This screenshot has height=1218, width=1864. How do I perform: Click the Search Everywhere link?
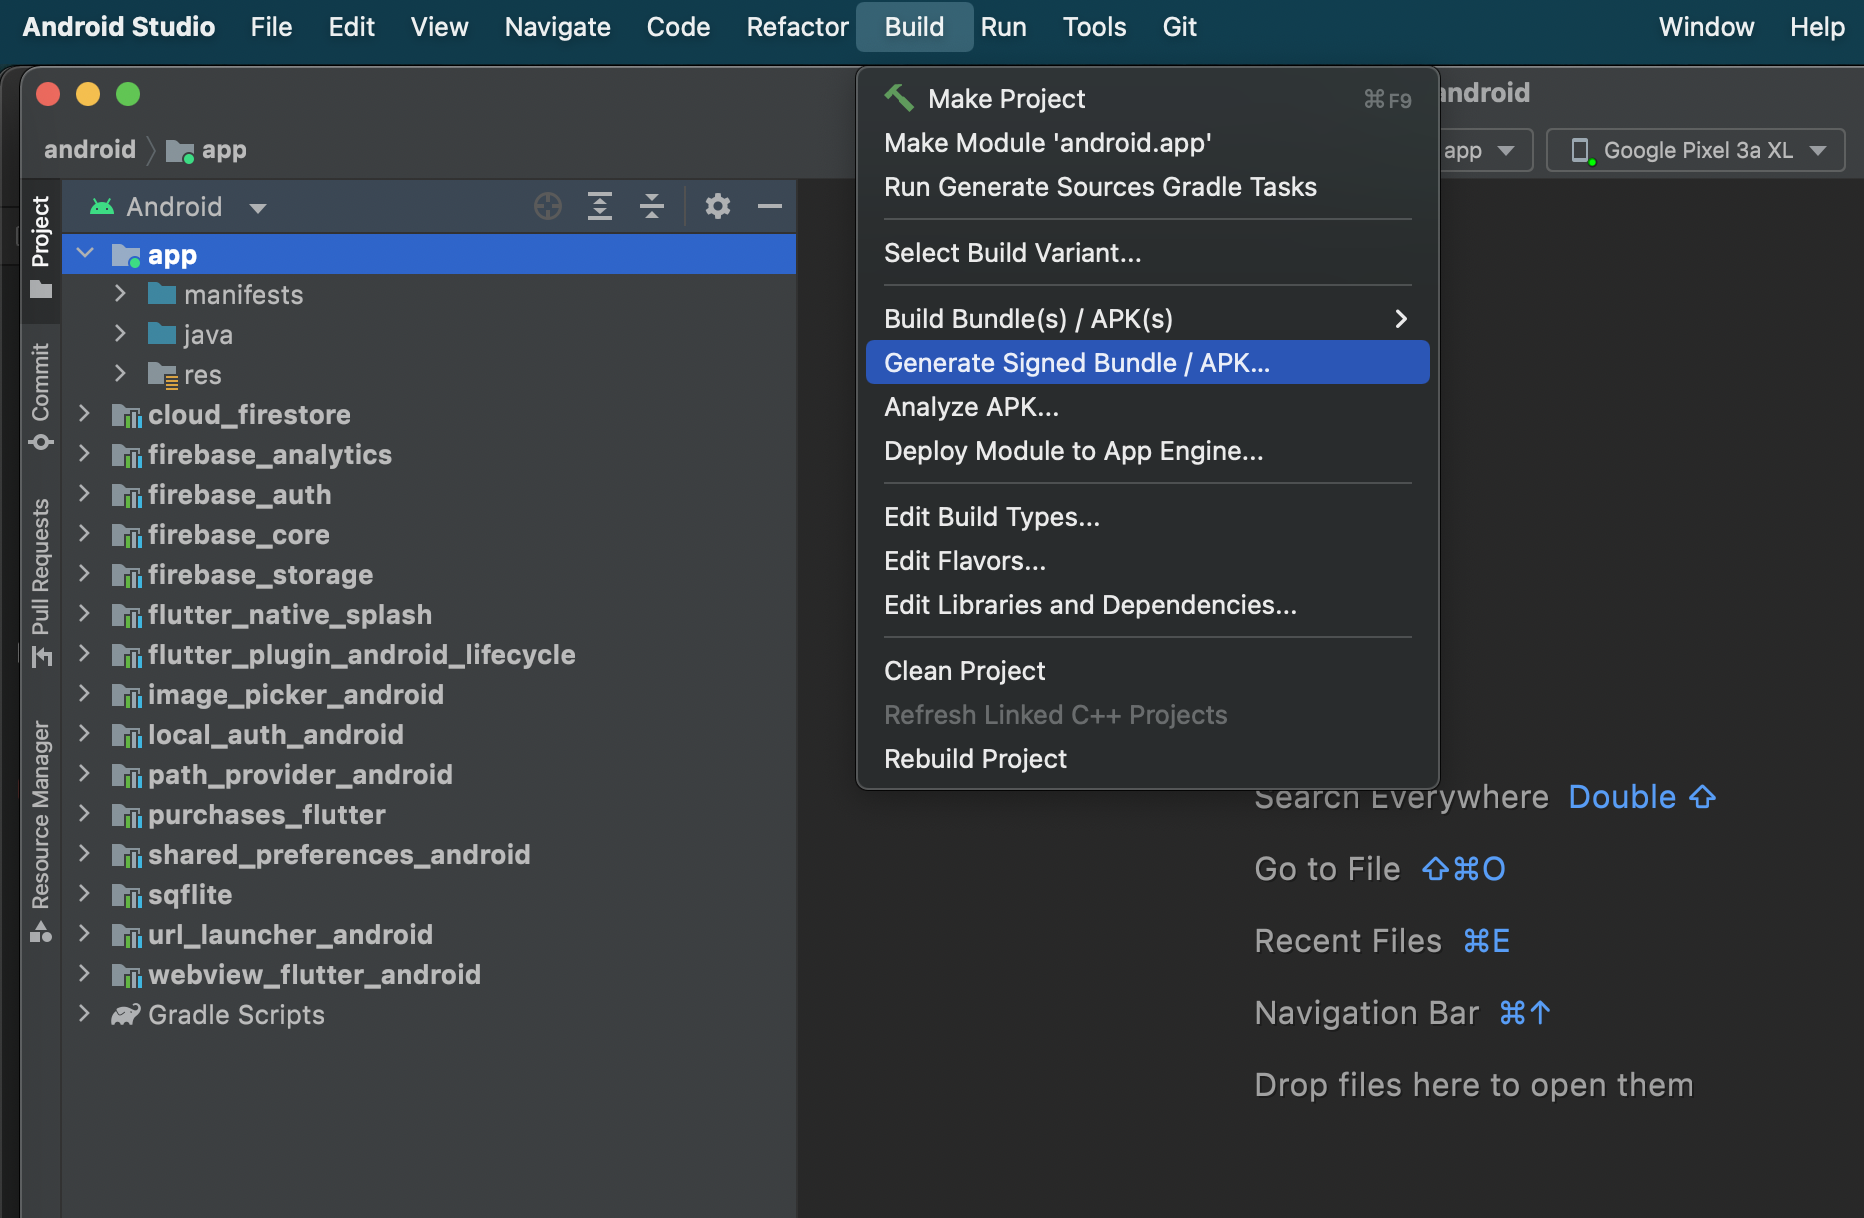coord(1400,797)
